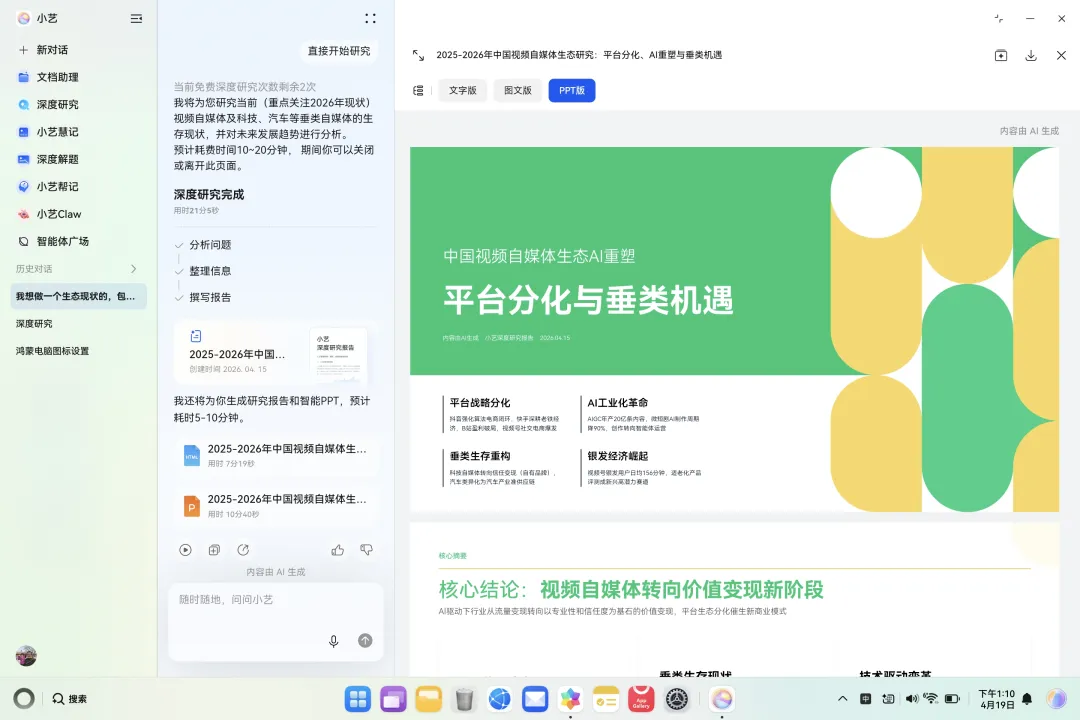This screenshot has height=720, width=1080.
Task: Show hidden system tray icons in the taskbar
Action: click(x=842, y=699)
